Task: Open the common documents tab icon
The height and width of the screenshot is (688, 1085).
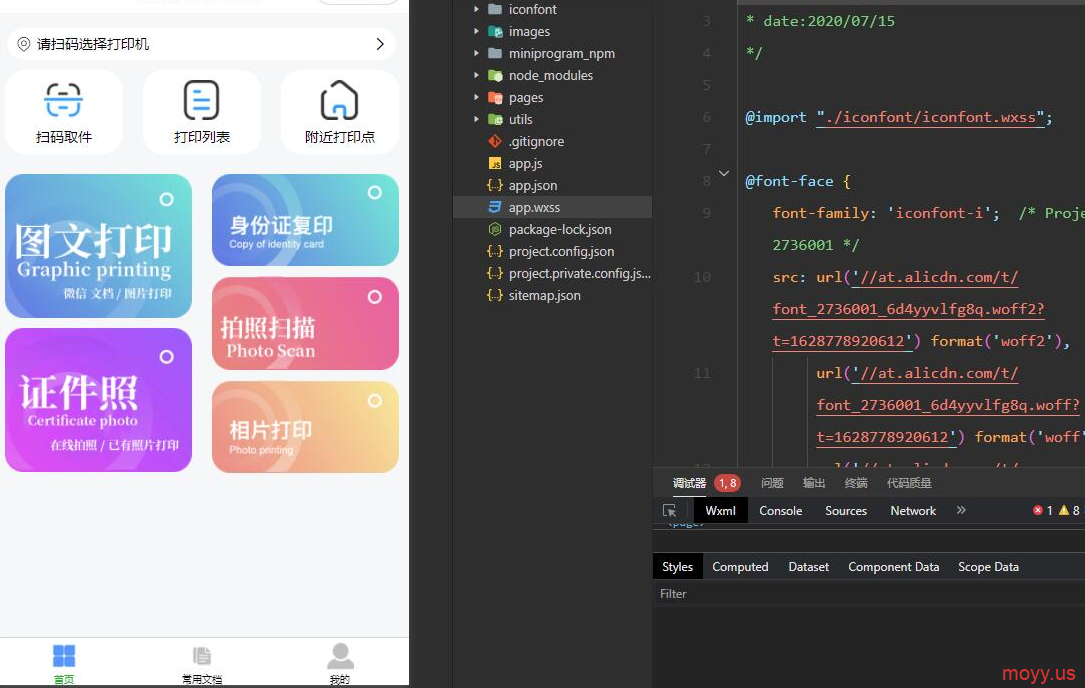Action: pyautogui.click(x=202, y=657)
